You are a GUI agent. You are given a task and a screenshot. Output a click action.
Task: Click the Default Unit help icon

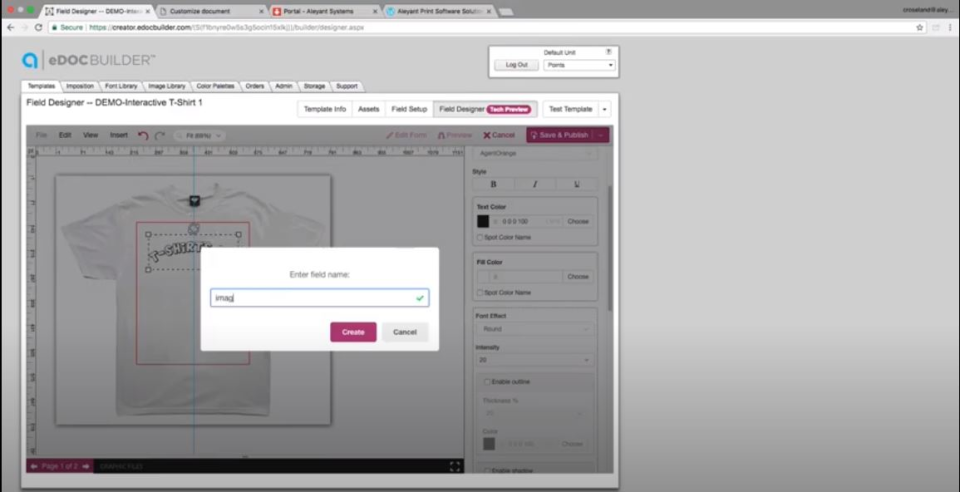(609, 52)
